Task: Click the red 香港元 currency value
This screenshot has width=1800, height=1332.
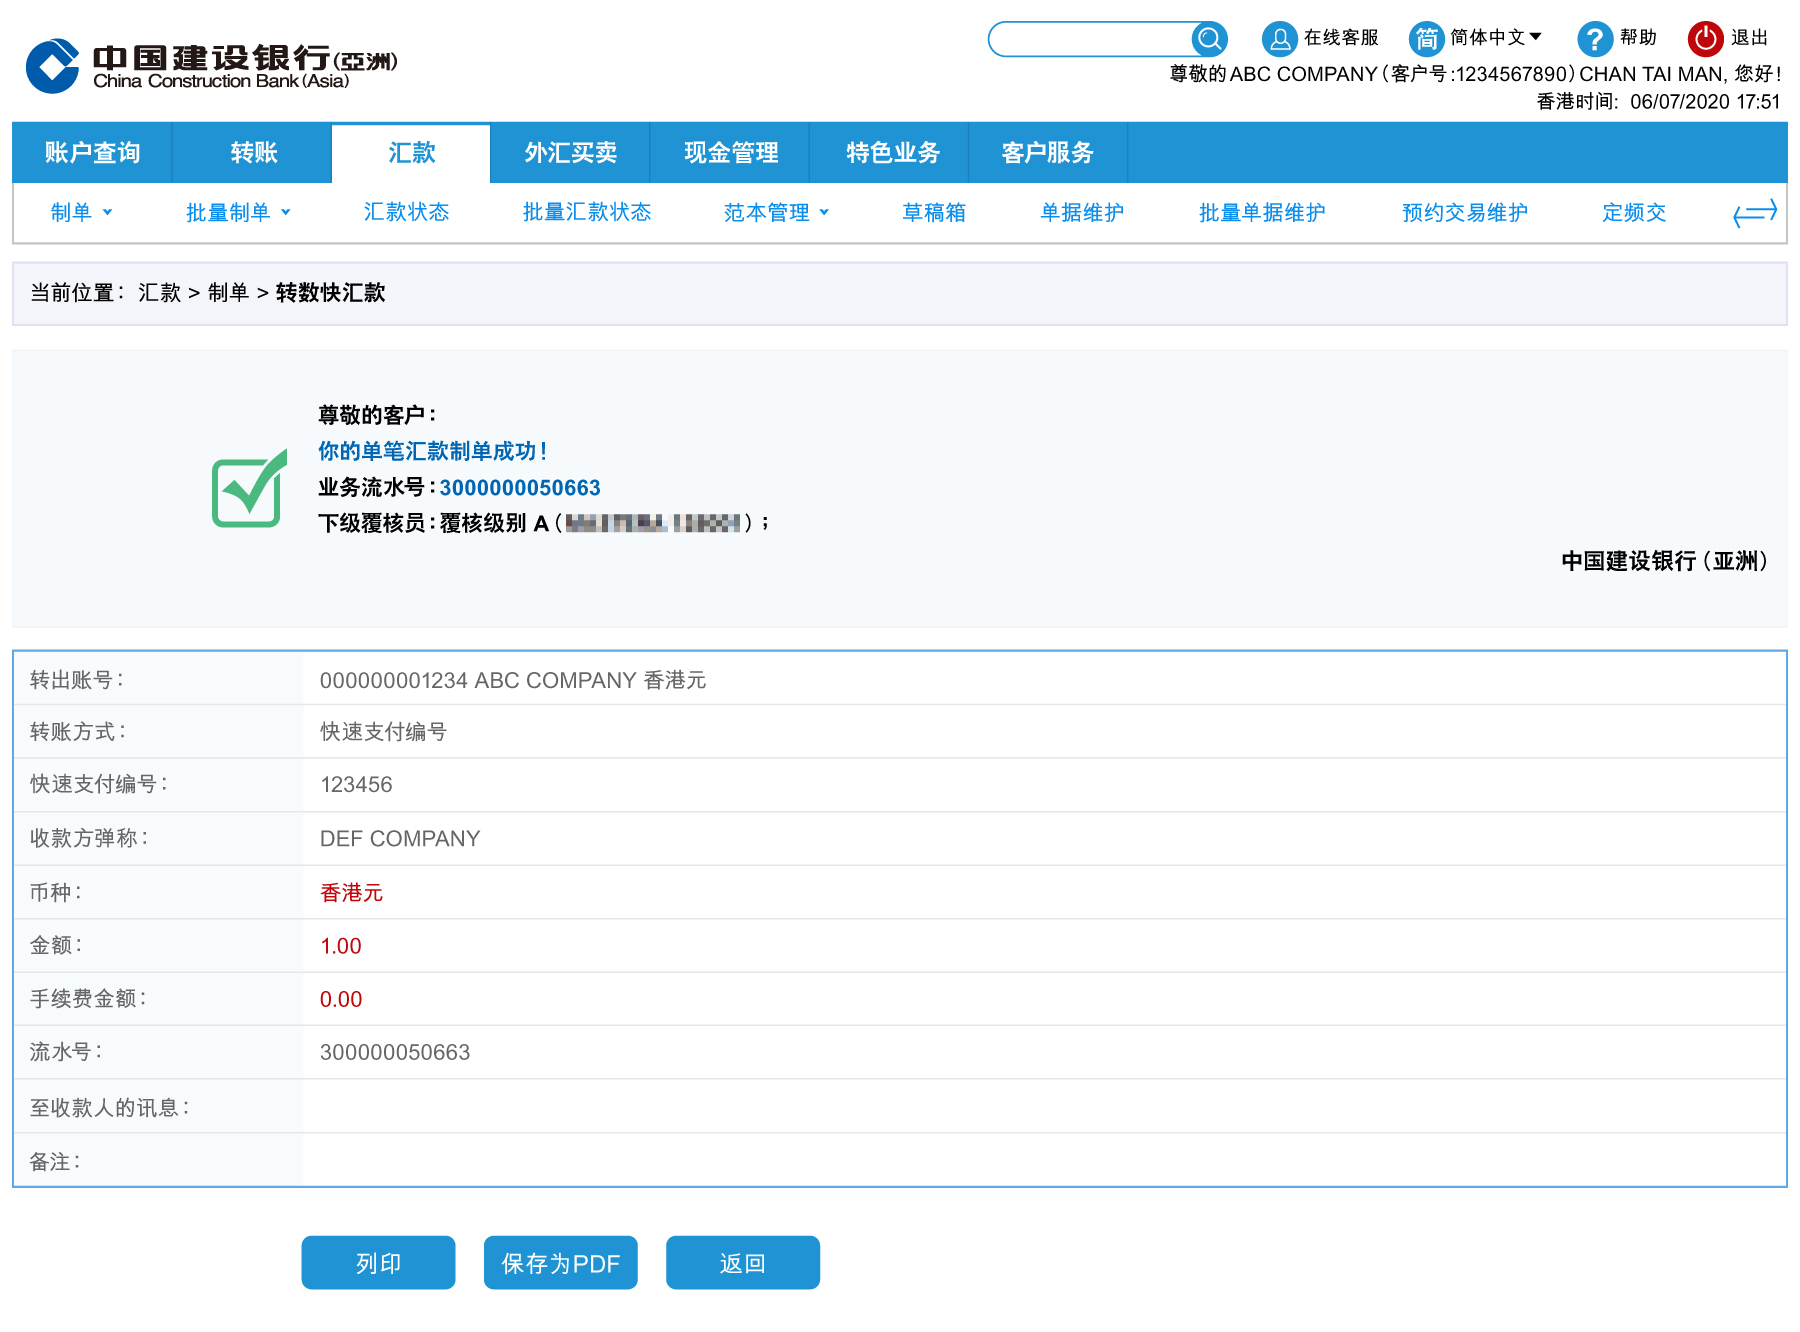Action: [x=351, y=893]
